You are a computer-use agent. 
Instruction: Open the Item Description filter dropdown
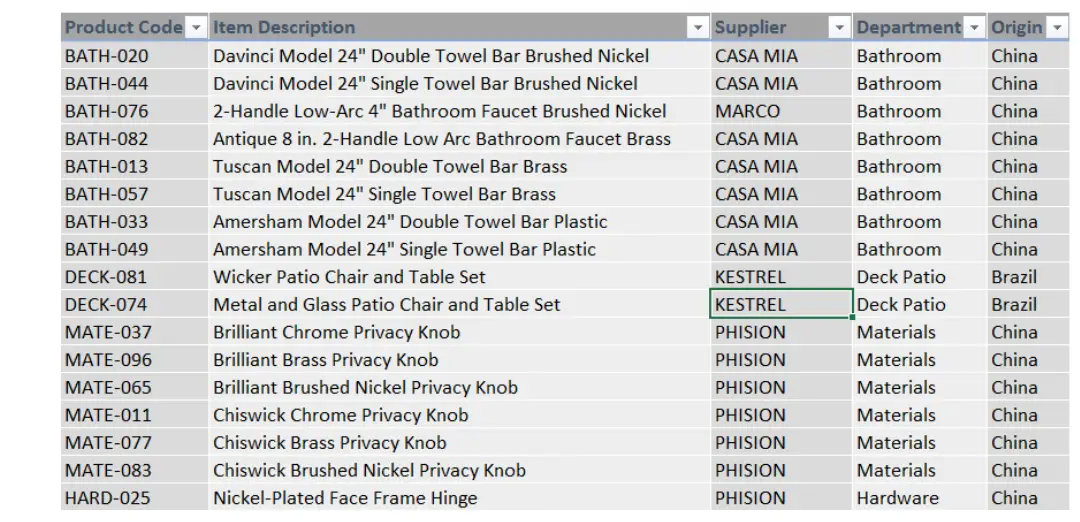(x=698, y=28)
